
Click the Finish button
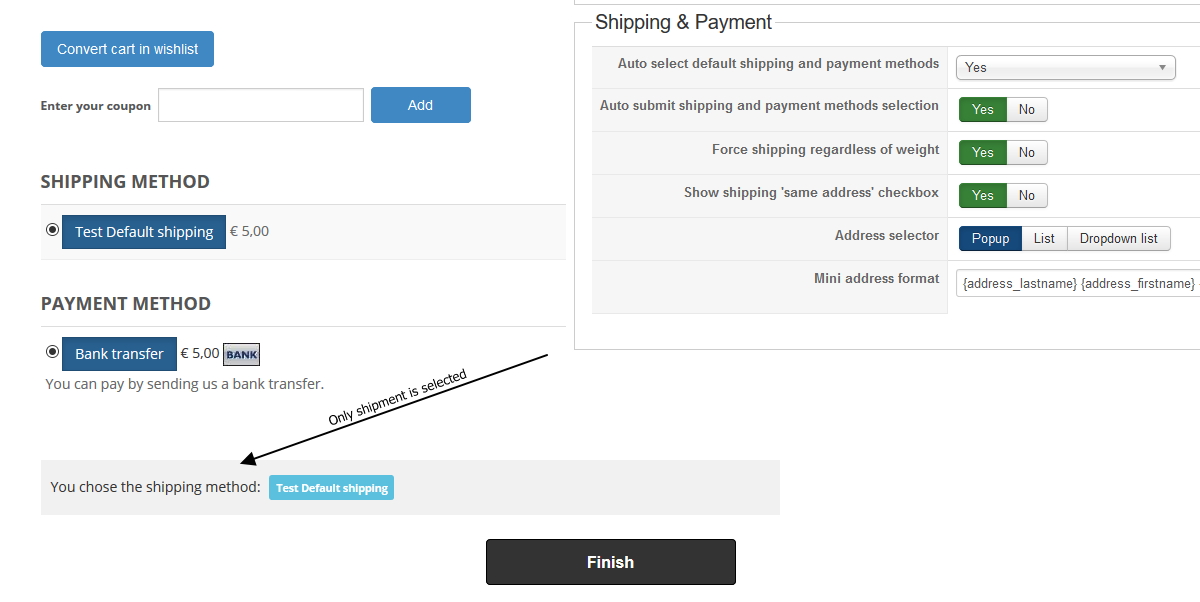tap(610, 562)
